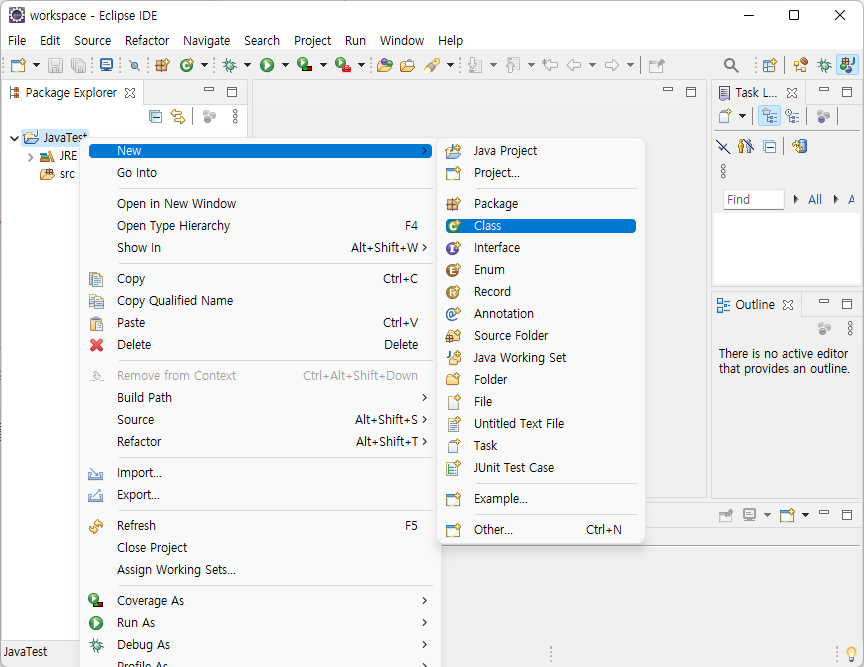This screenshot has width=864, height=667.
Task: Click the Import icon in context menu
Action: [96, 473]
